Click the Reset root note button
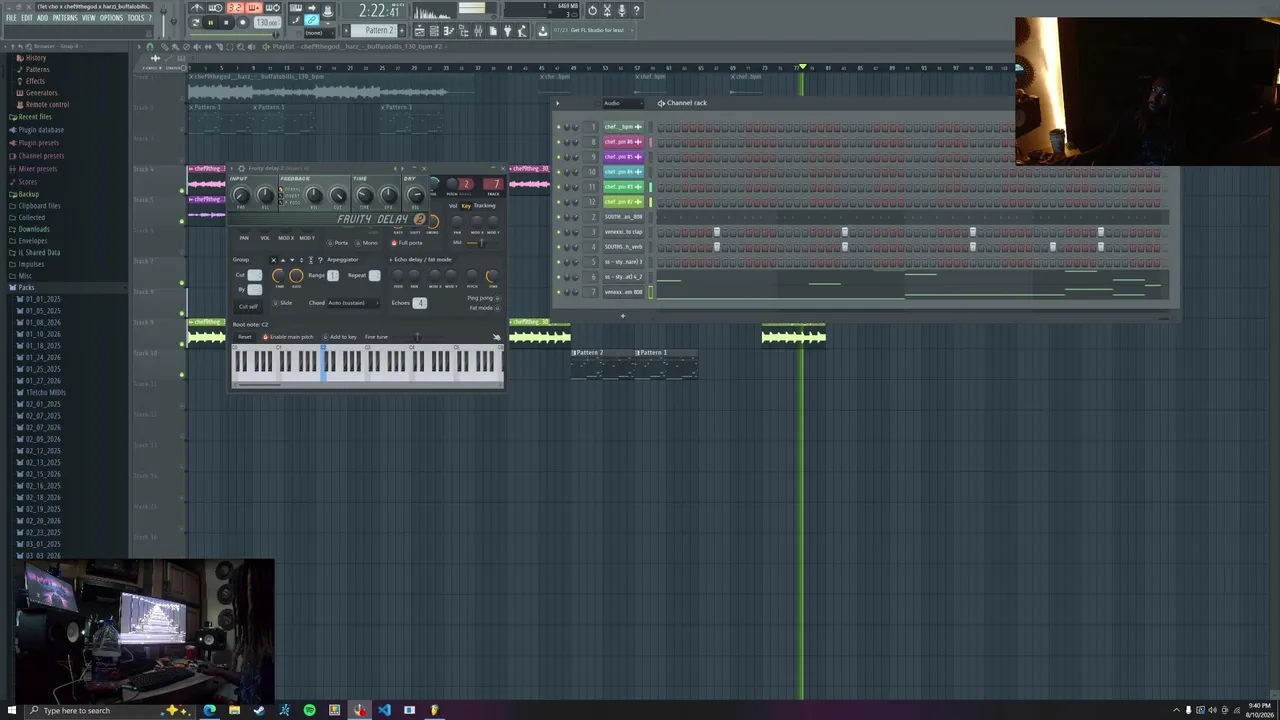 click(245, 337)
